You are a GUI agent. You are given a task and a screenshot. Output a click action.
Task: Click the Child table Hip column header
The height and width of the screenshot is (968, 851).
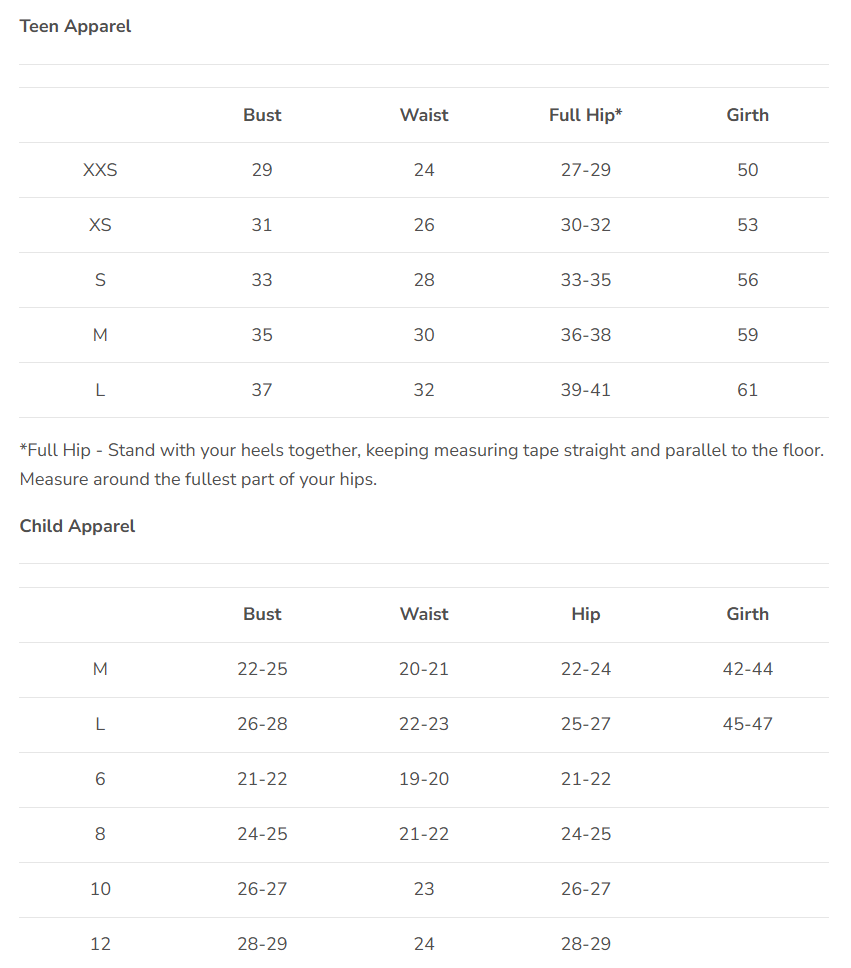pyautogui.click(x=585, y=614)
